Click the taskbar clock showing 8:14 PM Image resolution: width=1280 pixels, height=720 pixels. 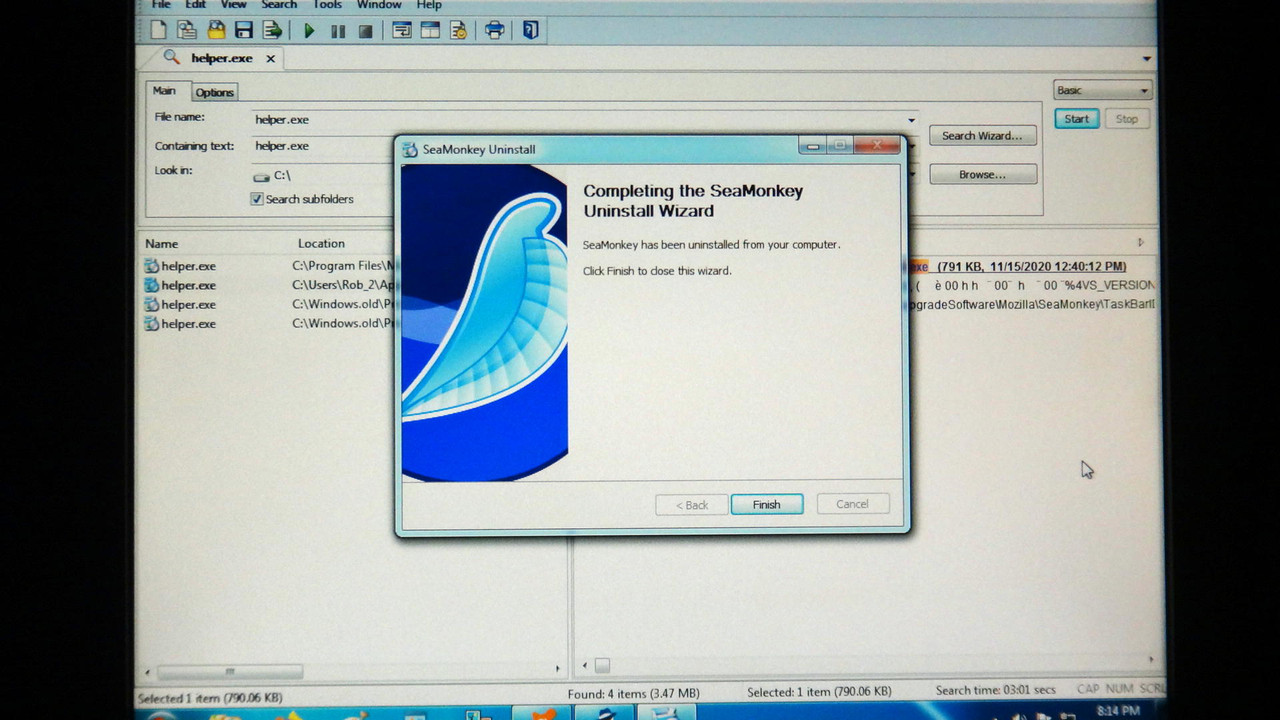(1118, 711)
